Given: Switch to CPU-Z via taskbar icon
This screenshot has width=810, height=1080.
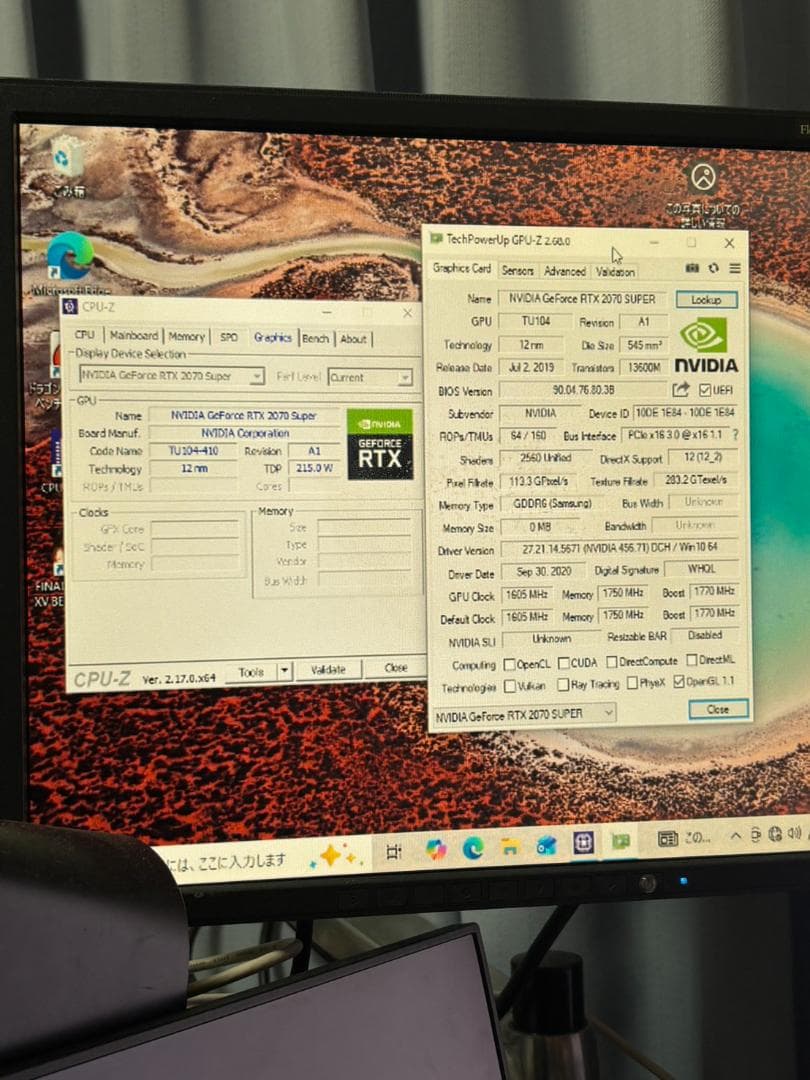Looking at the screenshot, I should tap(583, 843).
